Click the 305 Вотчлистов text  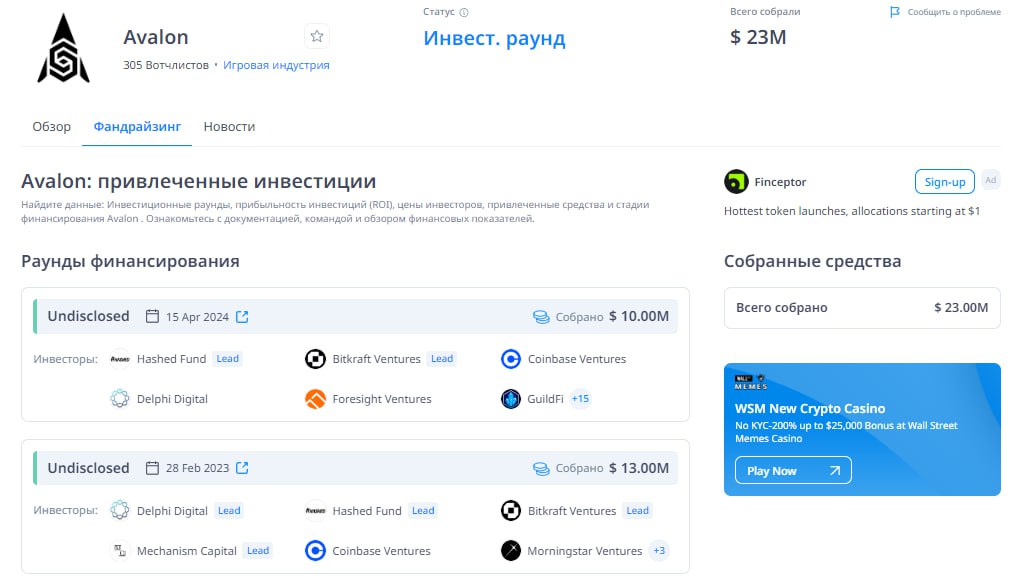pos(166,65)
